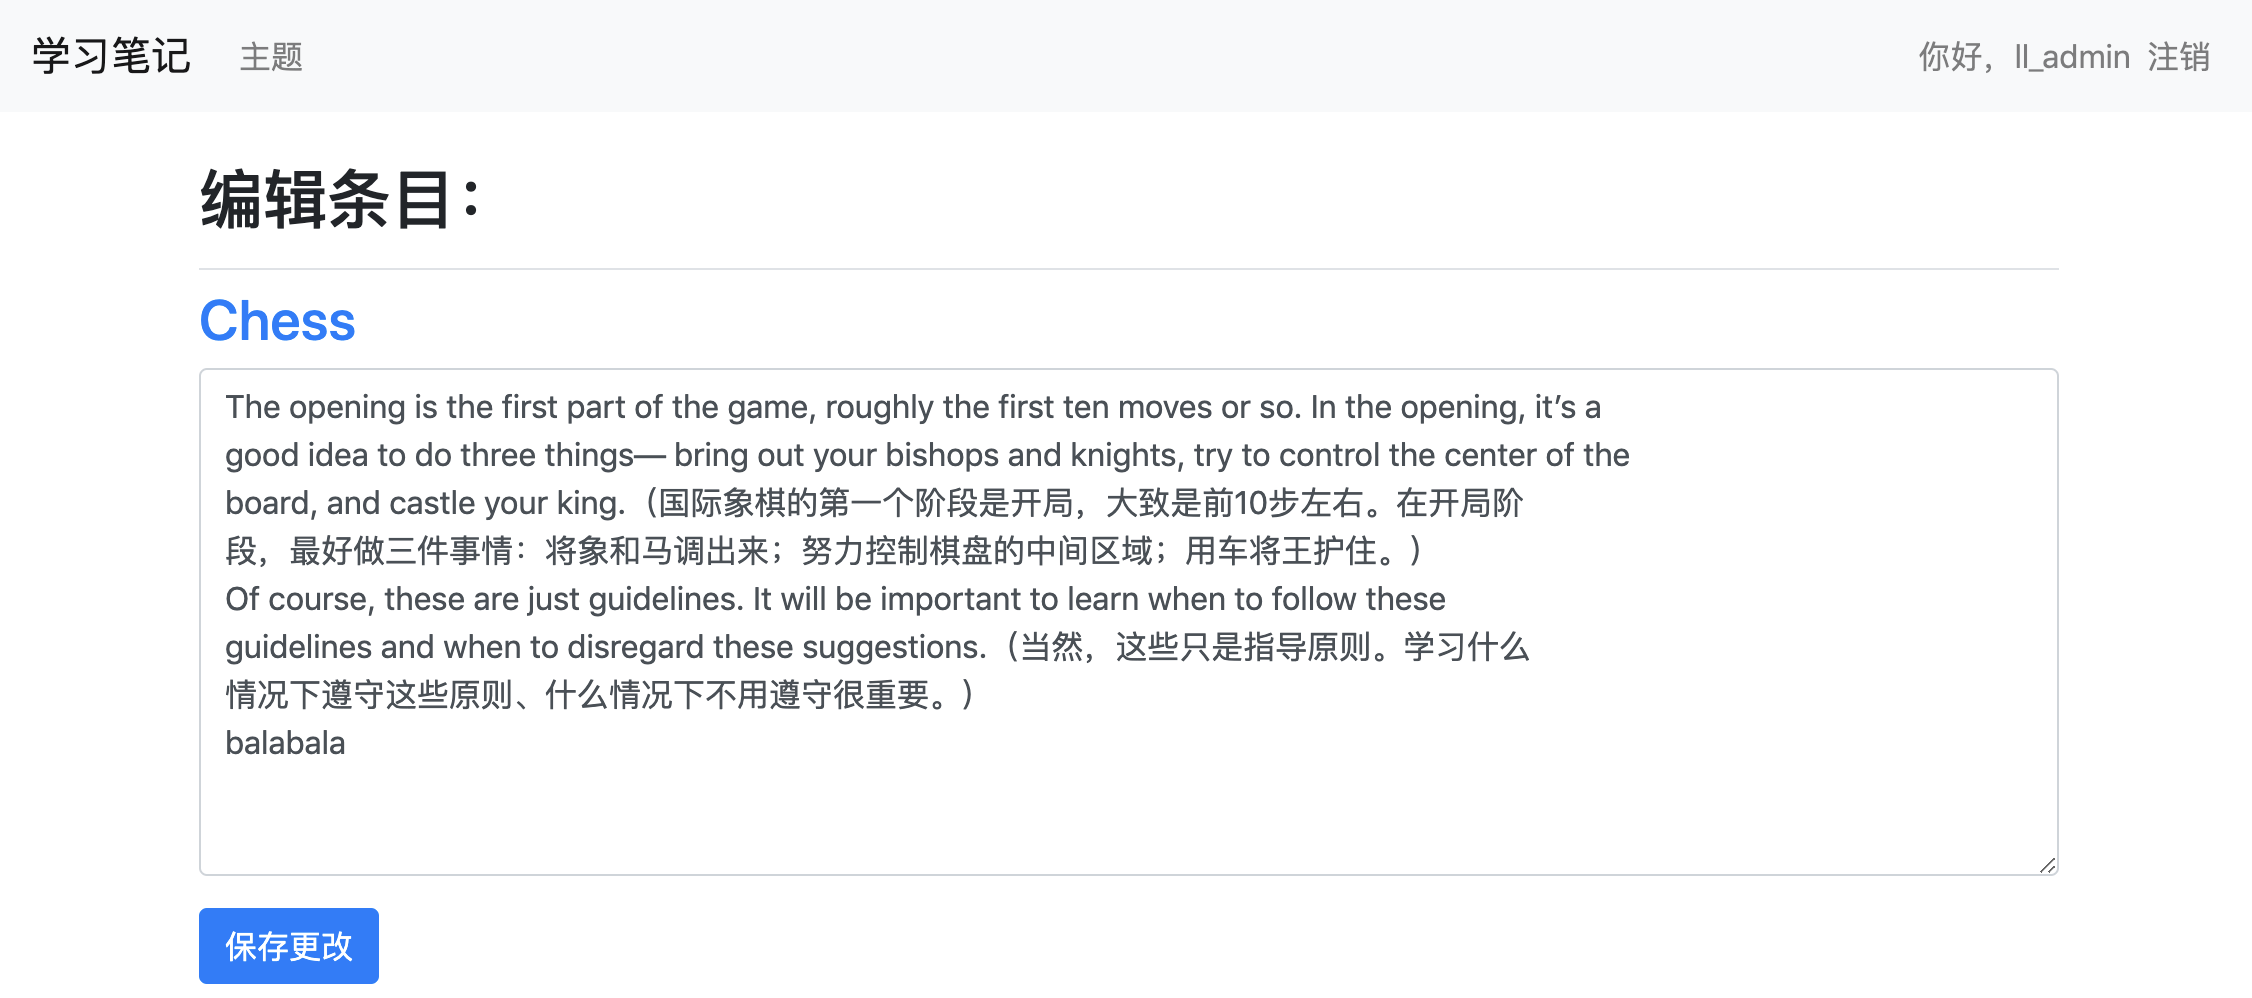Click the 学习笔记 brand logo link
The image size is (2252, 998).
(x=111, y=57)
